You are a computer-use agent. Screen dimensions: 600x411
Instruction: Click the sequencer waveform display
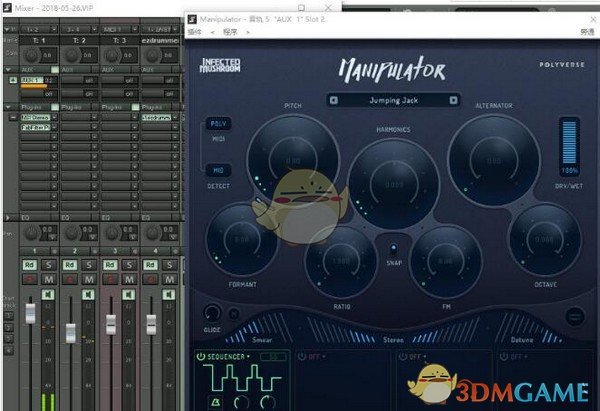point(242,377)
